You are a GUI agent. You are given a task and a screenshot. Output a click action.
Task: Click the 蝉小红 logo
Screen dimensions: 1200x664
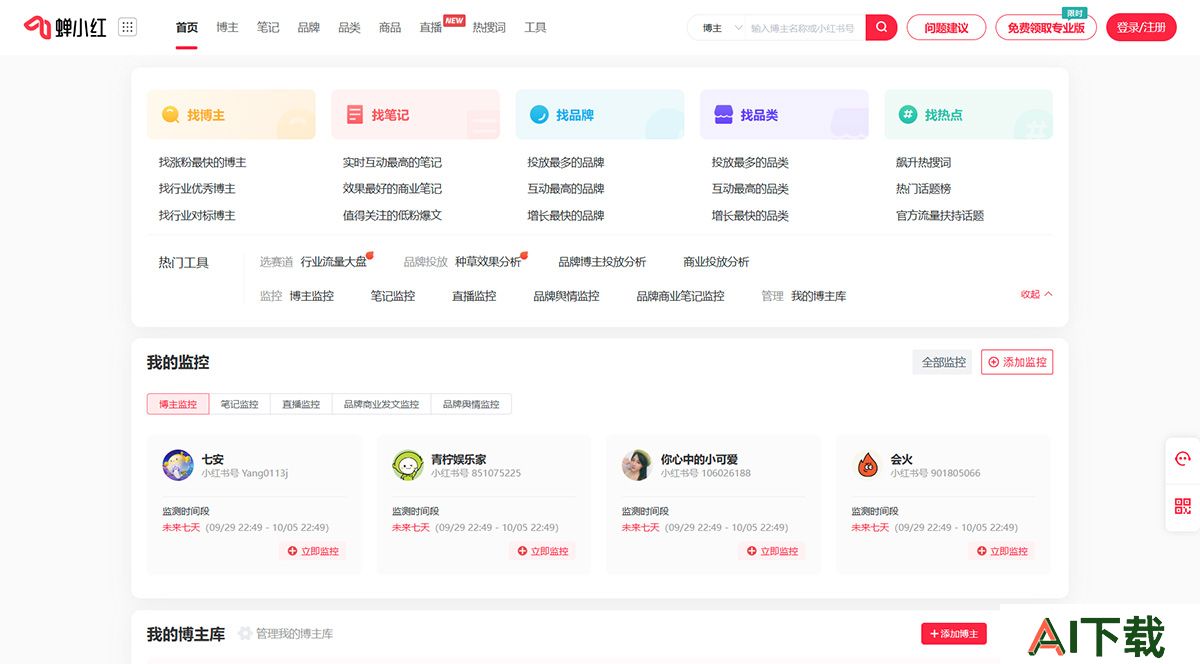pos(65,27)
